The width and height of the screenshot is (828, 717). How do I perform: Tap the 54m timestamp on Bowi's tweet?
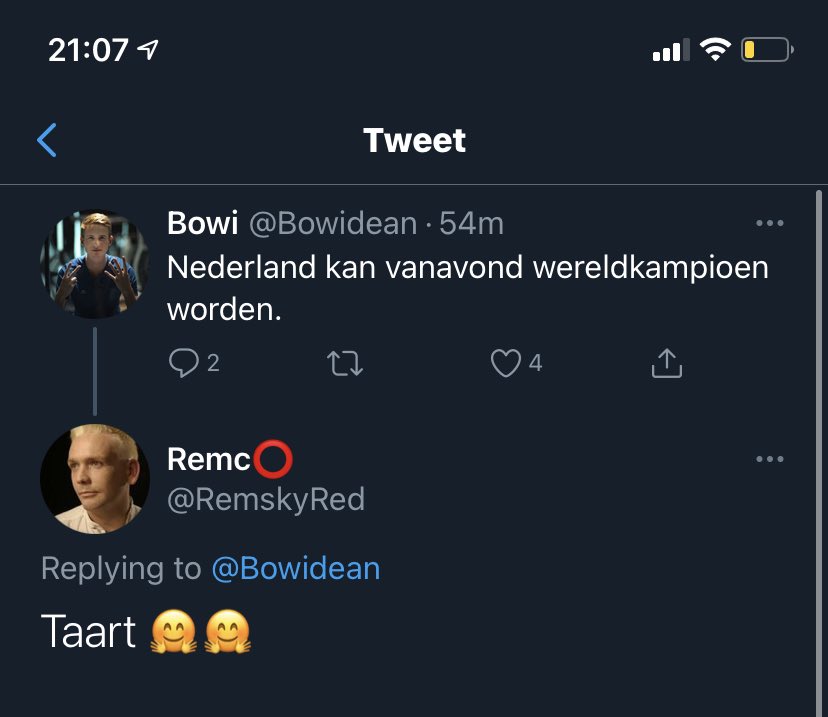click(x=471, y=223)
